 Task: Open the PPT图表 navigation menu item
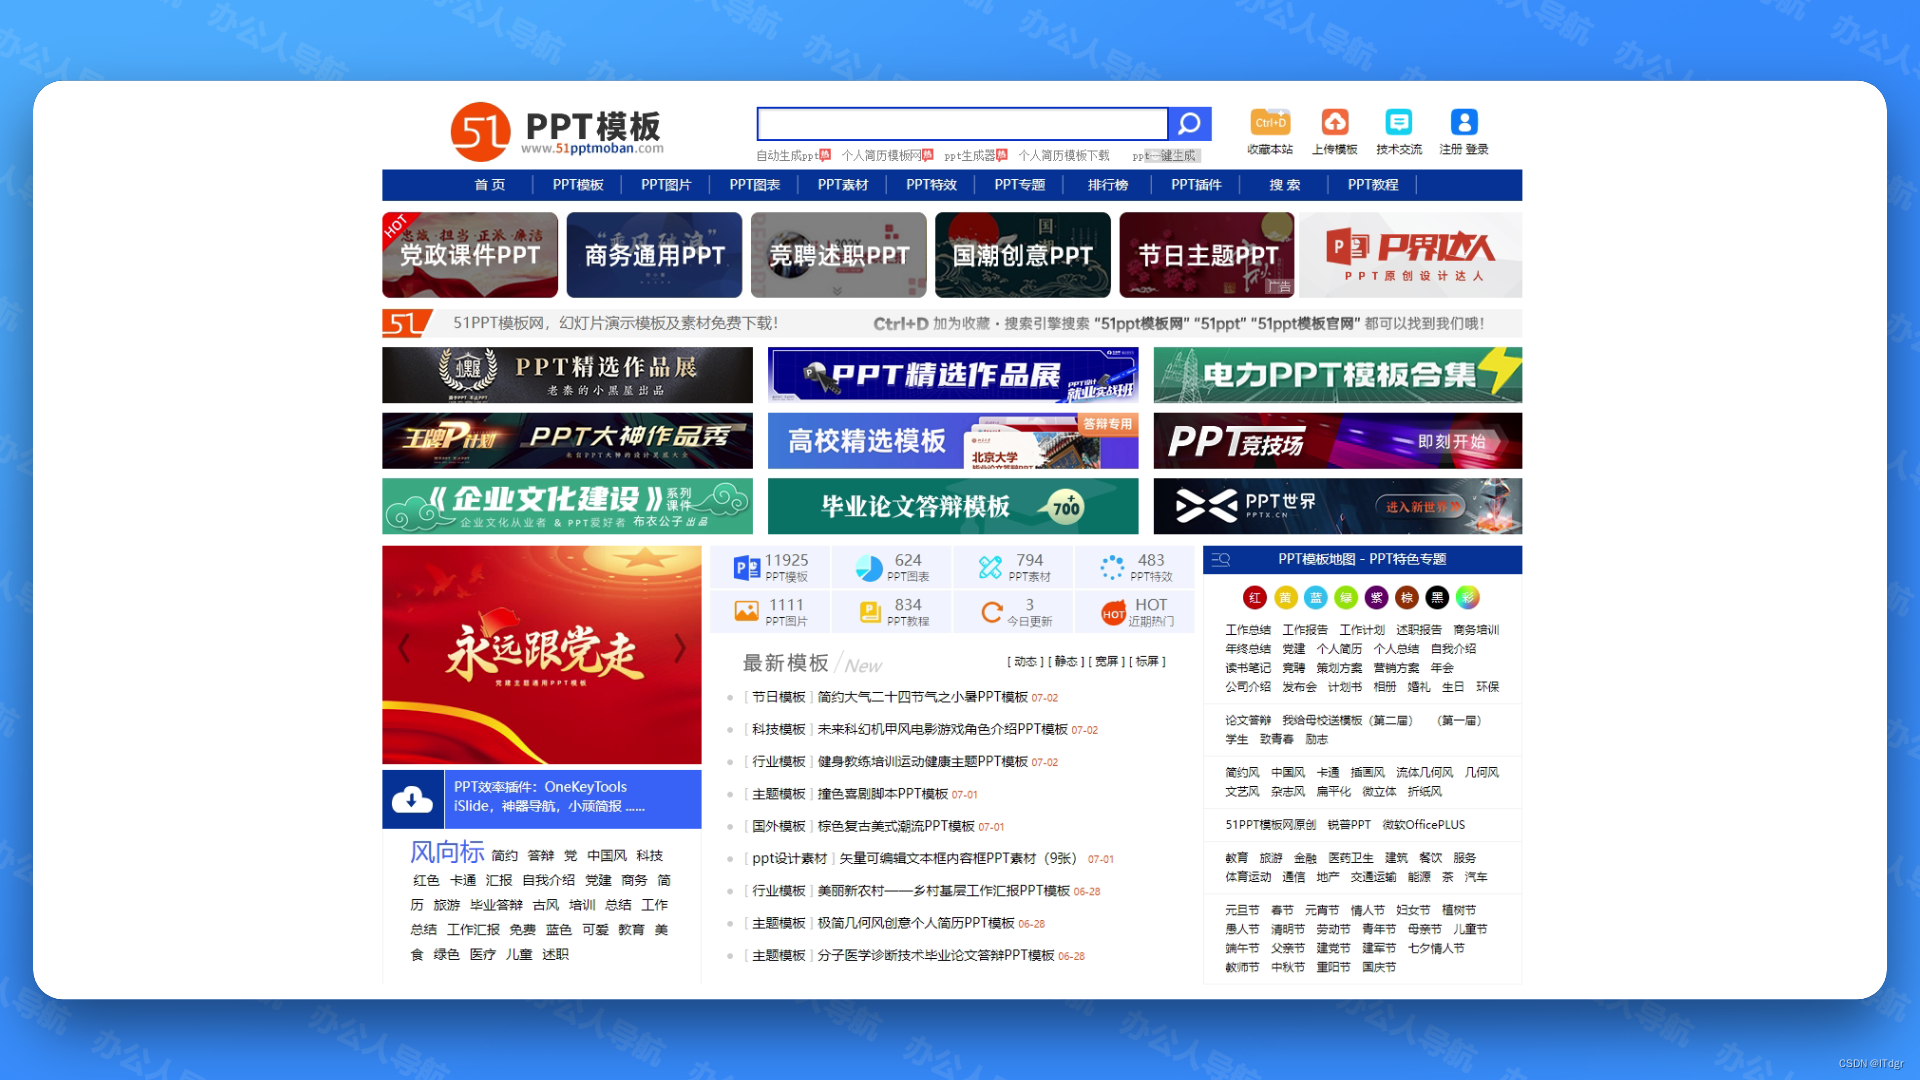click(x=754, y=185)
